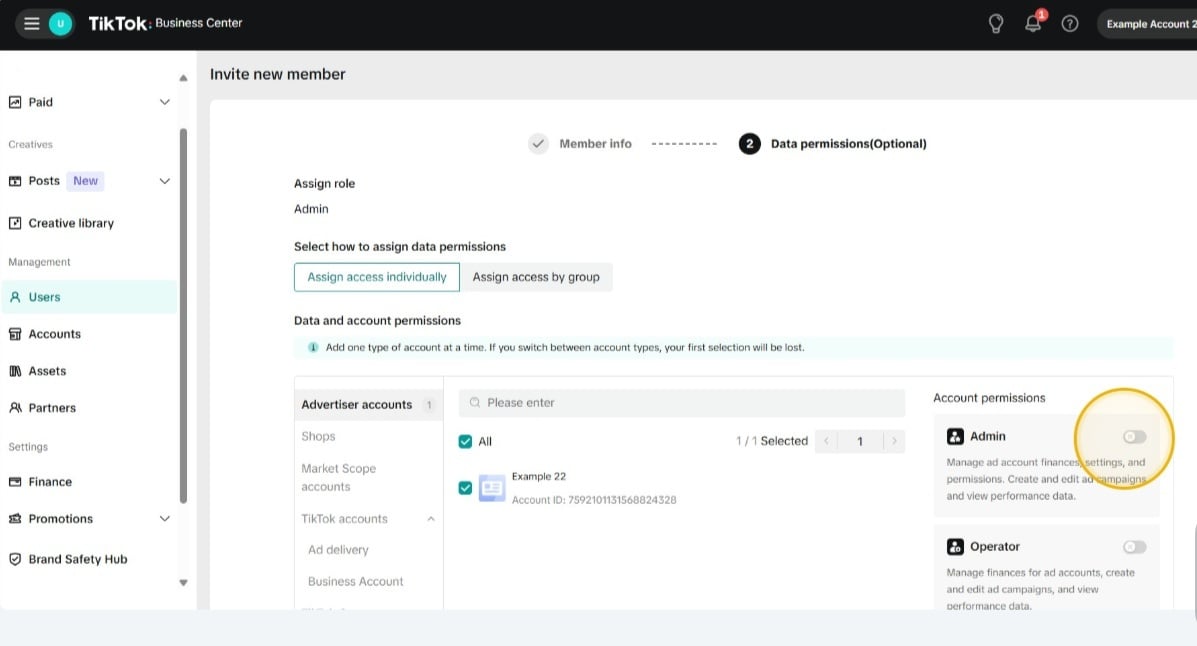This screenshot has height=646, width=1197.
Task: Enable the Admin account permission toggle
Action: coord(1134,437)
